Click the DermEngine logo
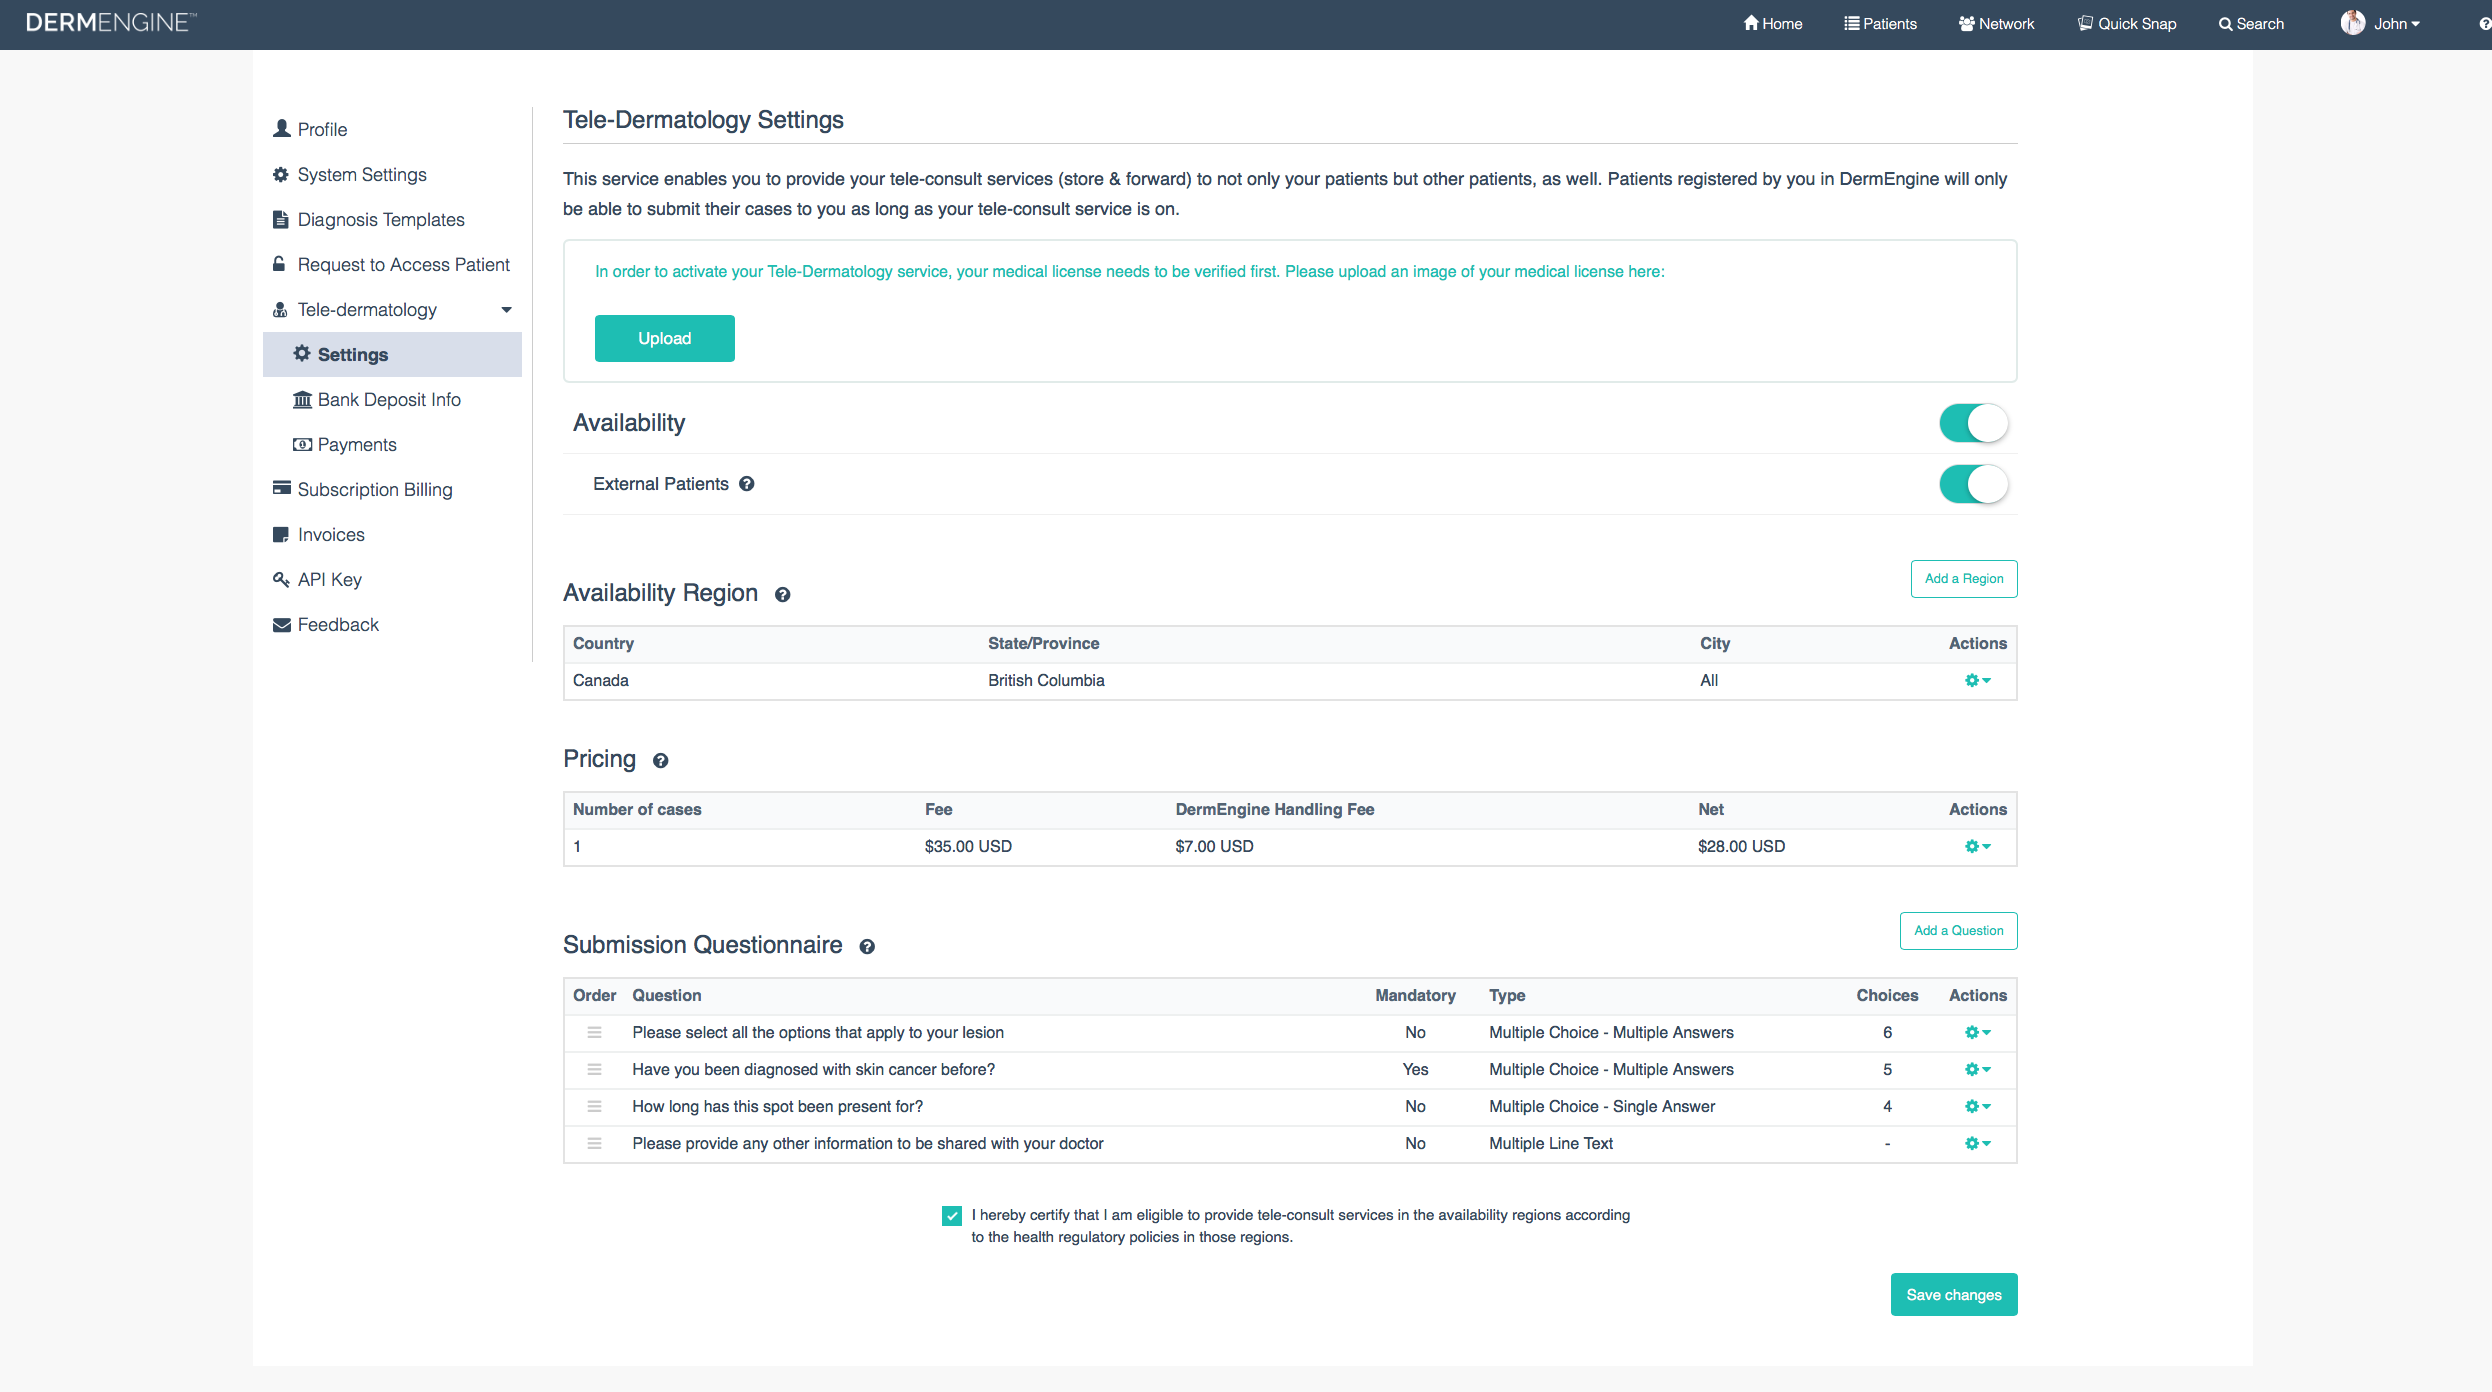The image size is (2492, 1392). [111, 23]
